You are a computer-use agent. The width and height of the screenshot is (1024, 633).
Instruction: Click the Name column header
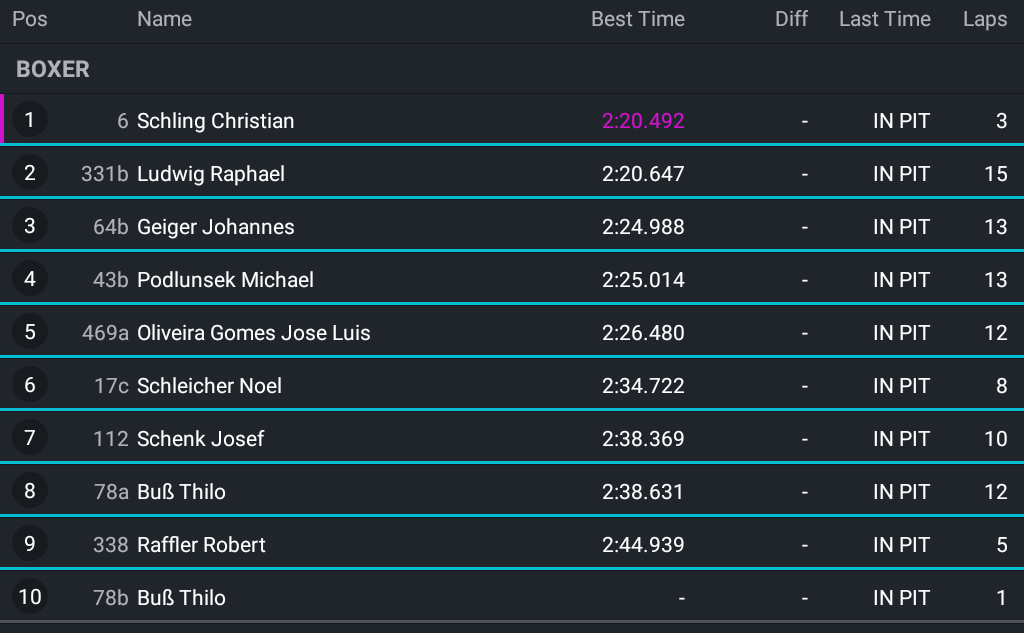click(x=165, y=19)
